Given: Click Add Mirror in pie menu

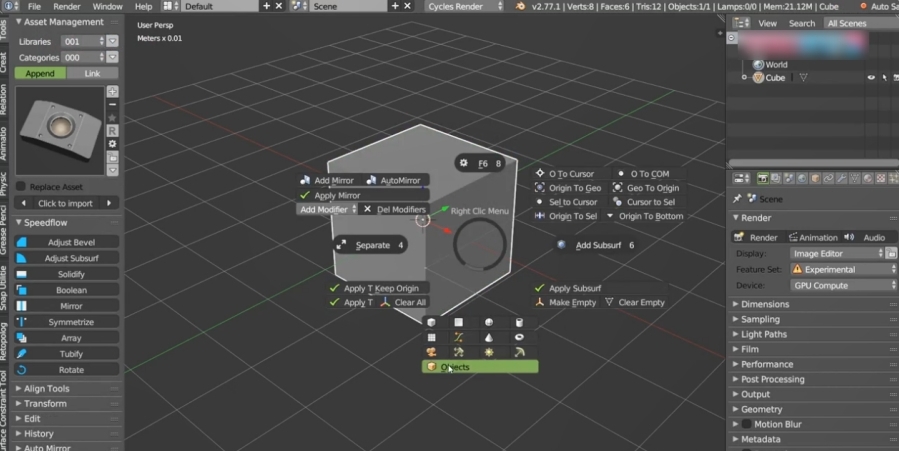Looking at the screenshot, I should click(x=327, y=181).
